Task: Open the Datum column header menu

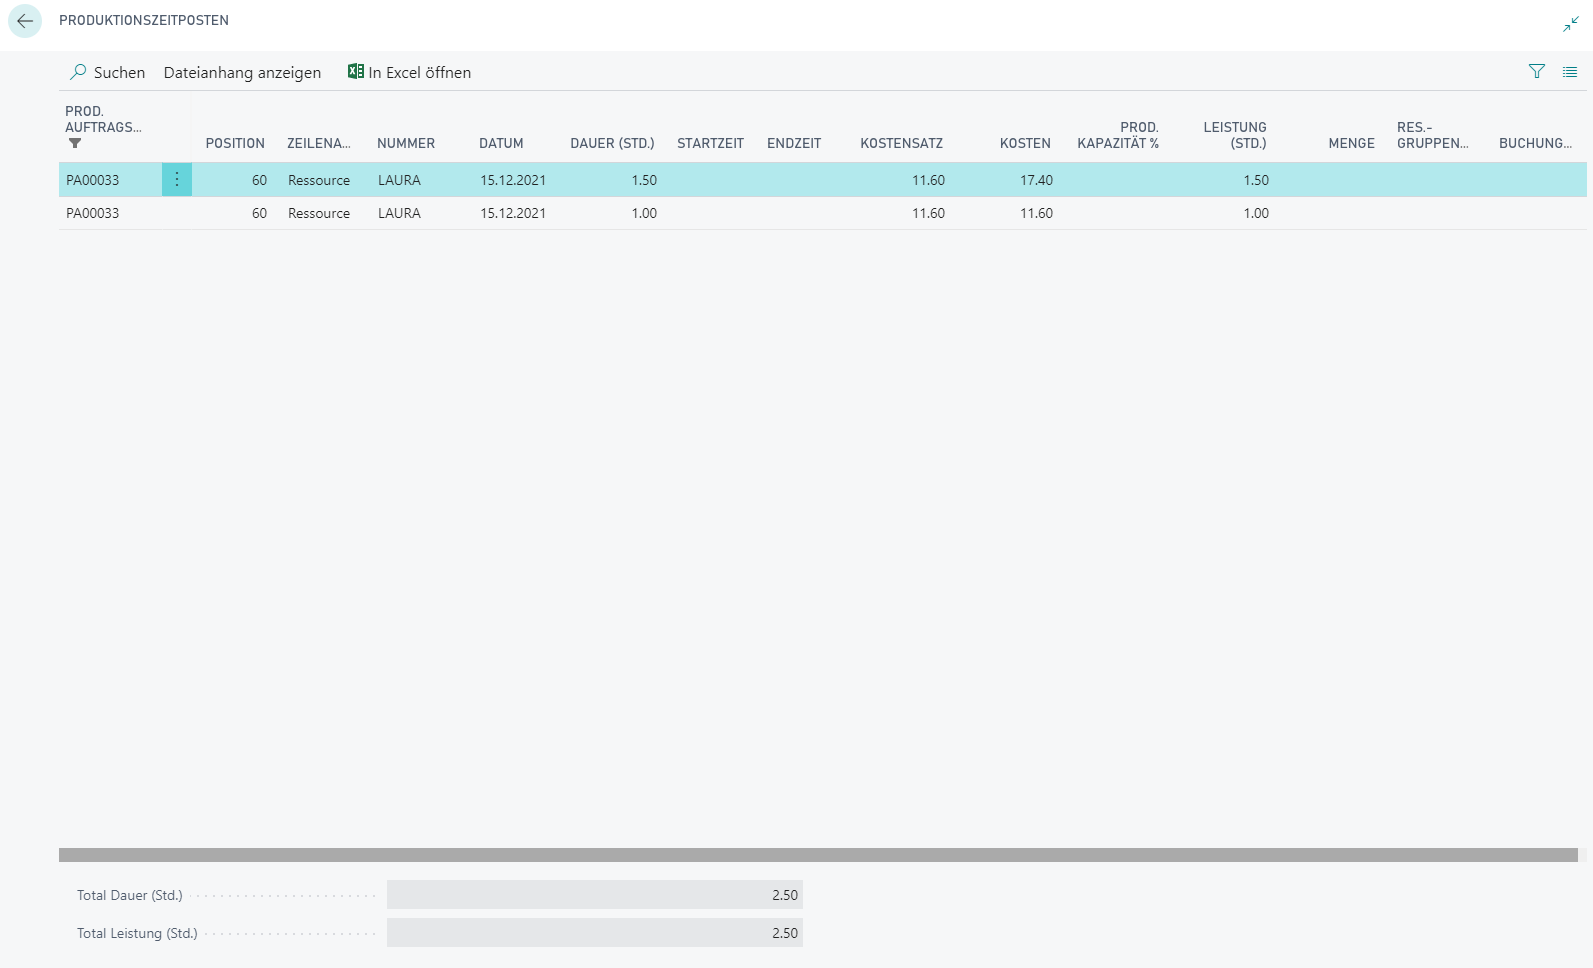Action: tap(501, 143)
